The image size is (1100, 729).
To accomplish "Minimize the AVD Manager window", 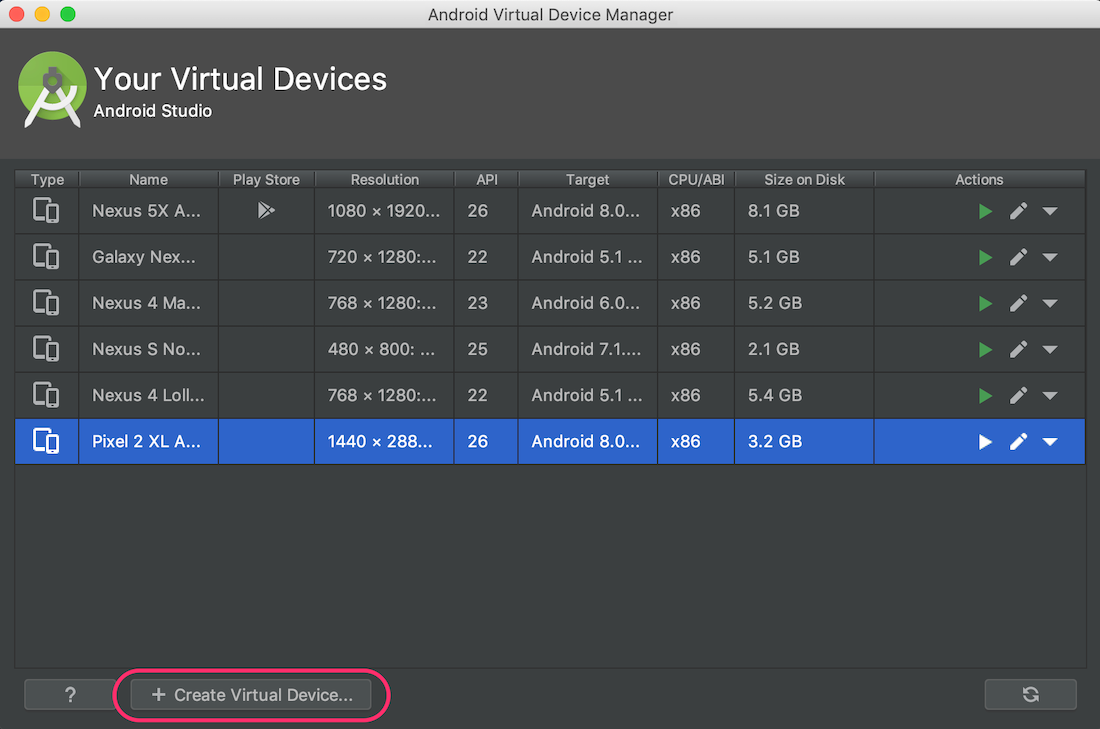I will (42, 14).
